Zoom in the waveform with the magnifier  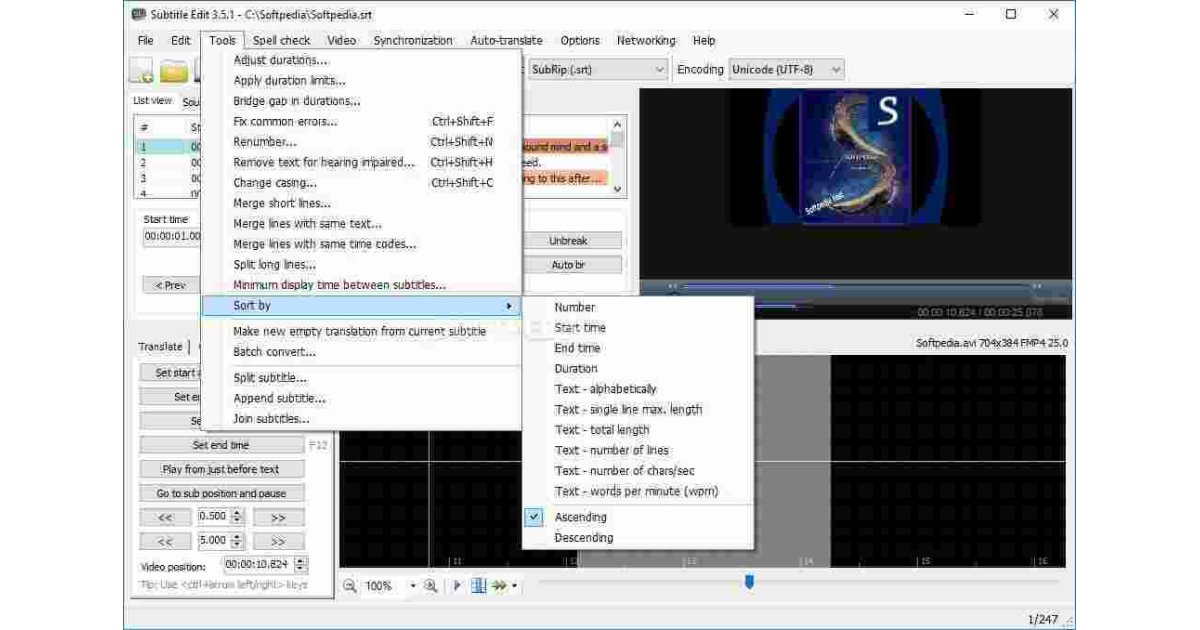430,586
